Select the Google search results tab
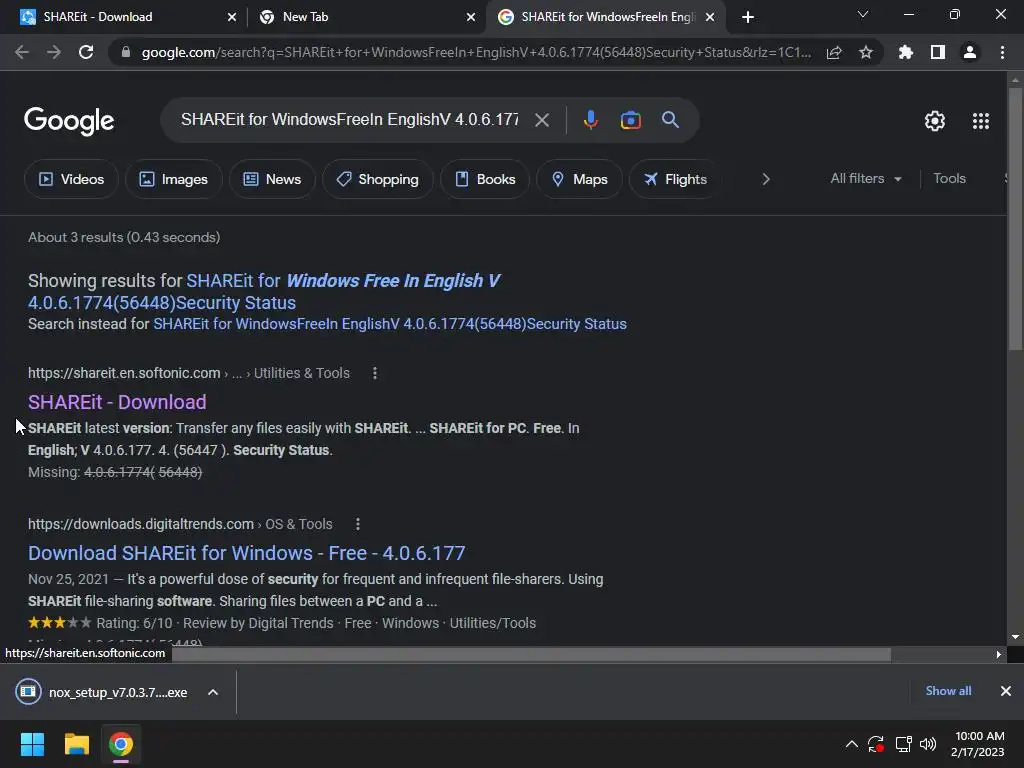Screen dimensions: 1024x768 tap(607, 17)
